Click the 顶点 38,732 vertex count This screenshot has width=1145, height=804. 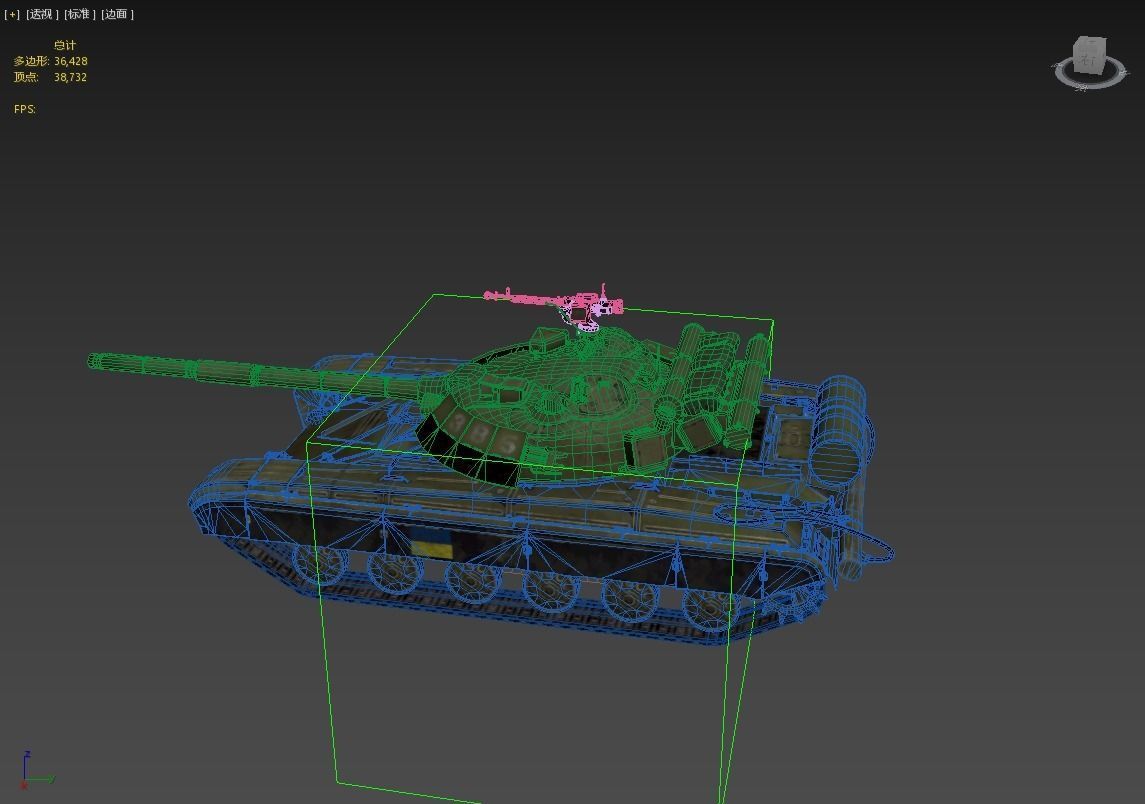[50, 77]
